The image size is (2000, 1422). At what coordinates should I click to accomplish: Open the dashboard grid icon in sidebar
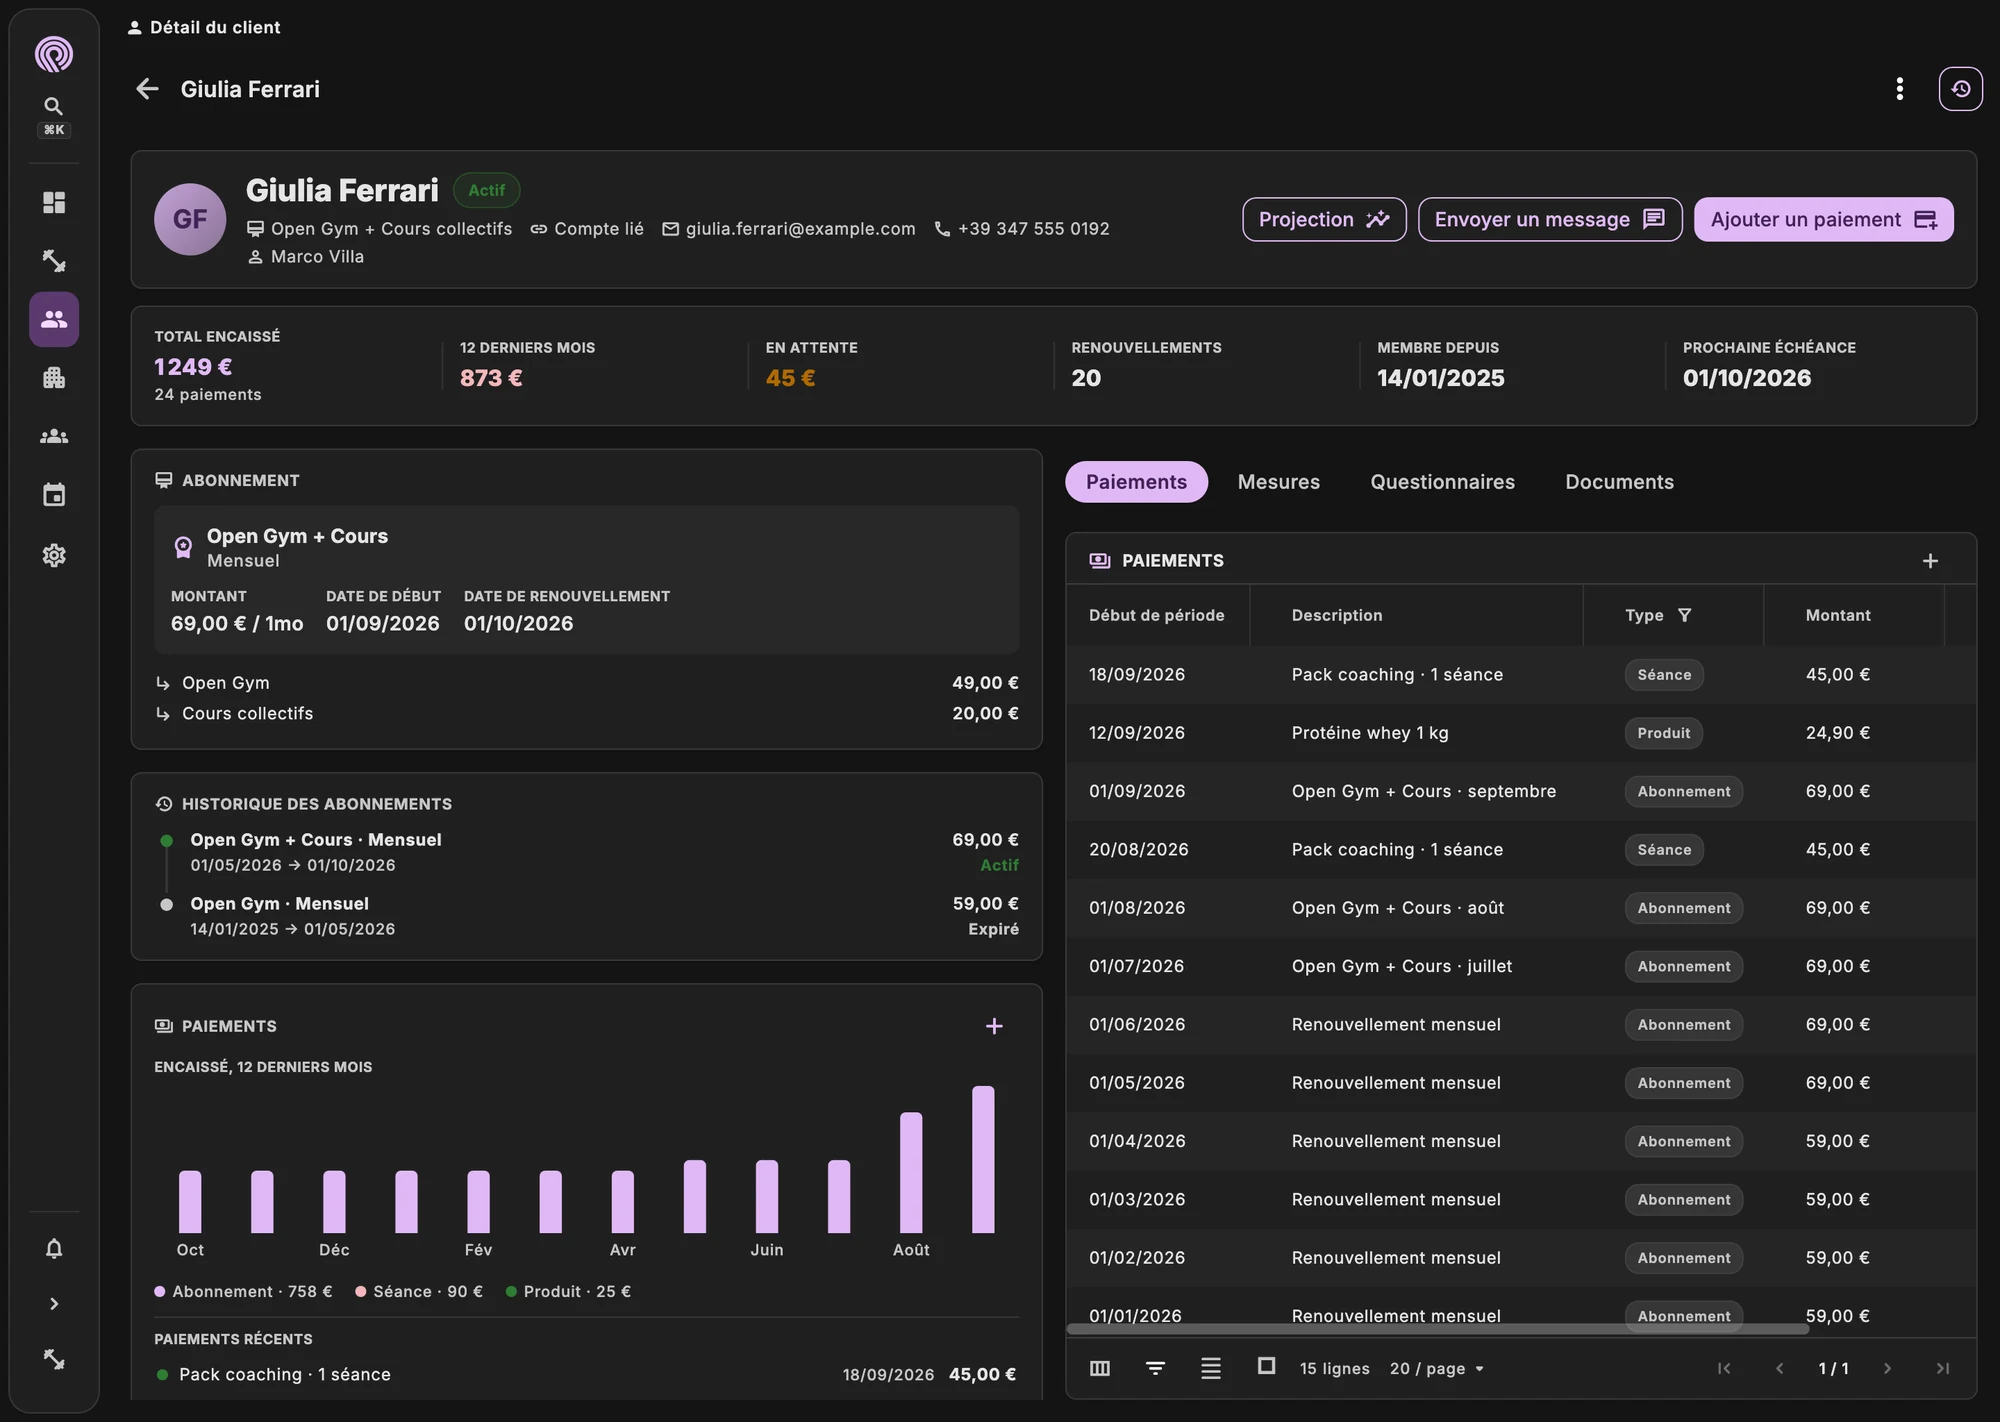click(54, 202)
